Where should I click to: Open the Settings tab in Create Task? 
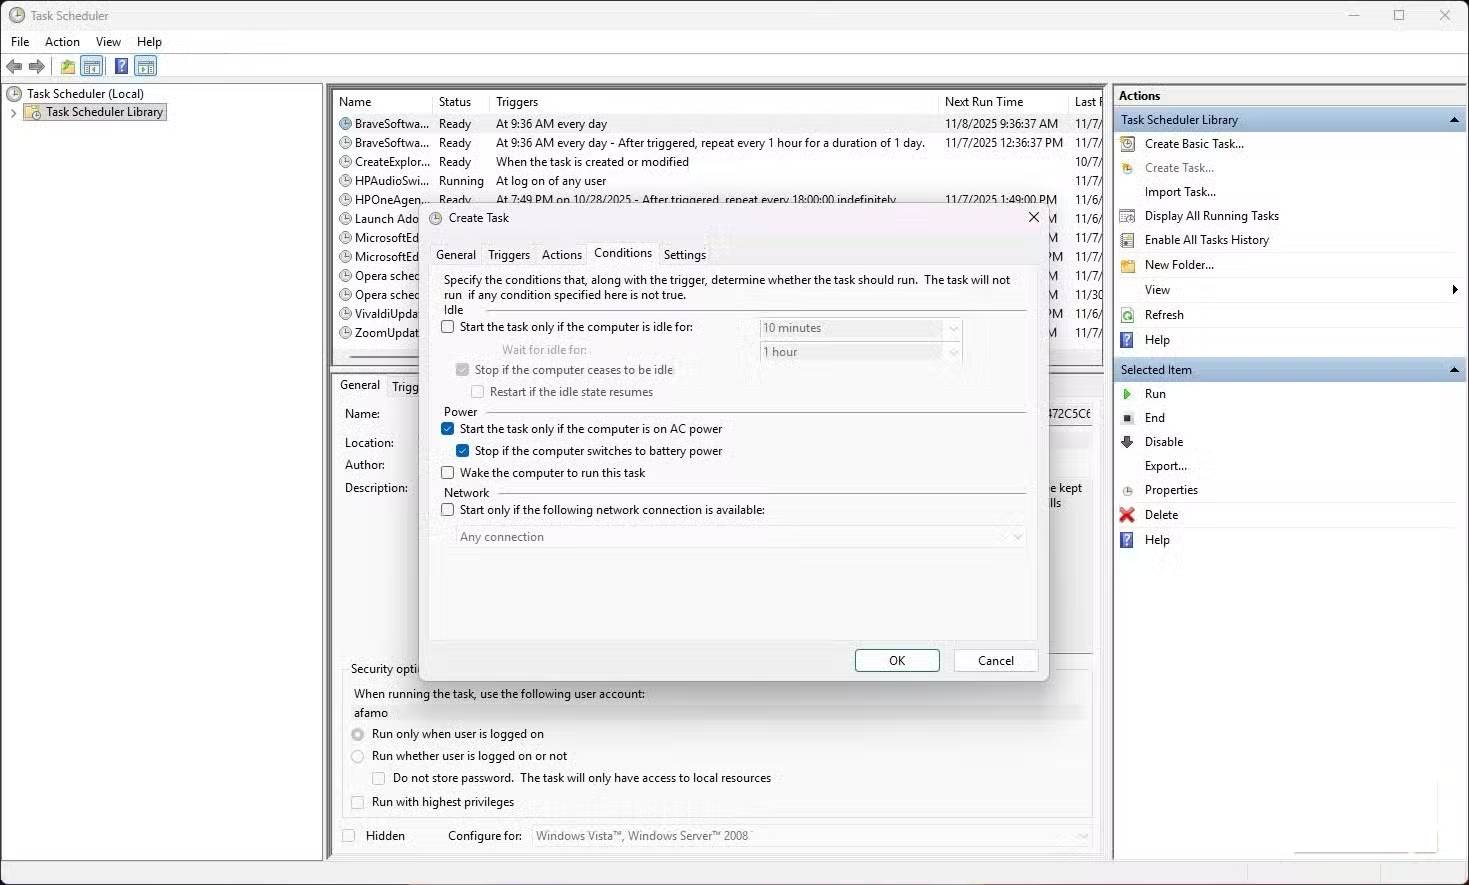click(685, 255)
